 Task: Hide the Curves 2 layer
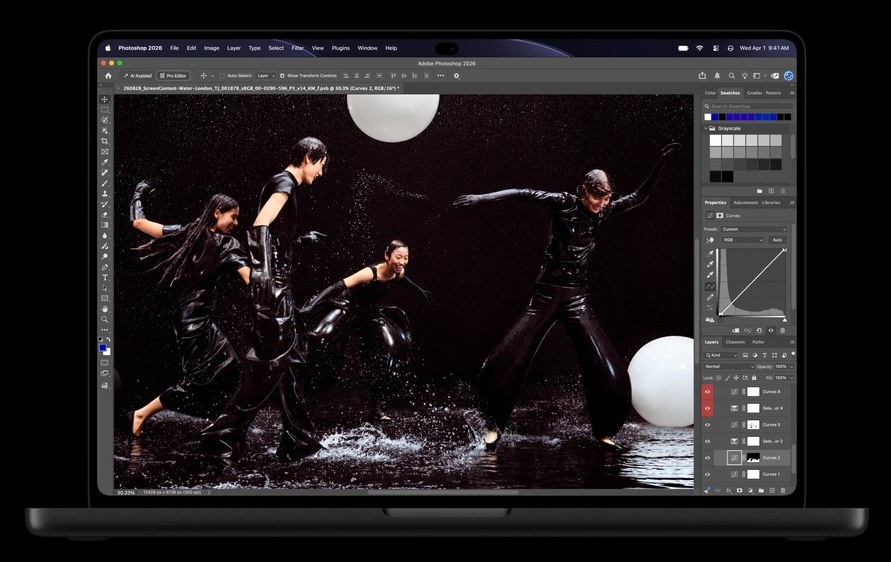pyautogui.click(x=707, y=457)
